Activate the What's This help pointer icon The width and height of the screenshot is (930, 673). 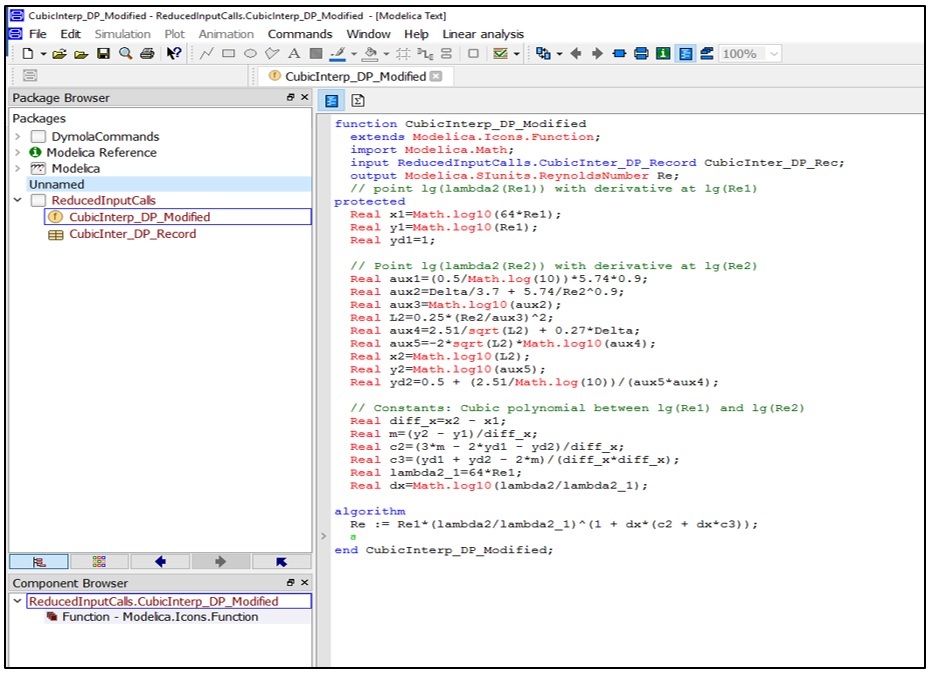(173, 54)
